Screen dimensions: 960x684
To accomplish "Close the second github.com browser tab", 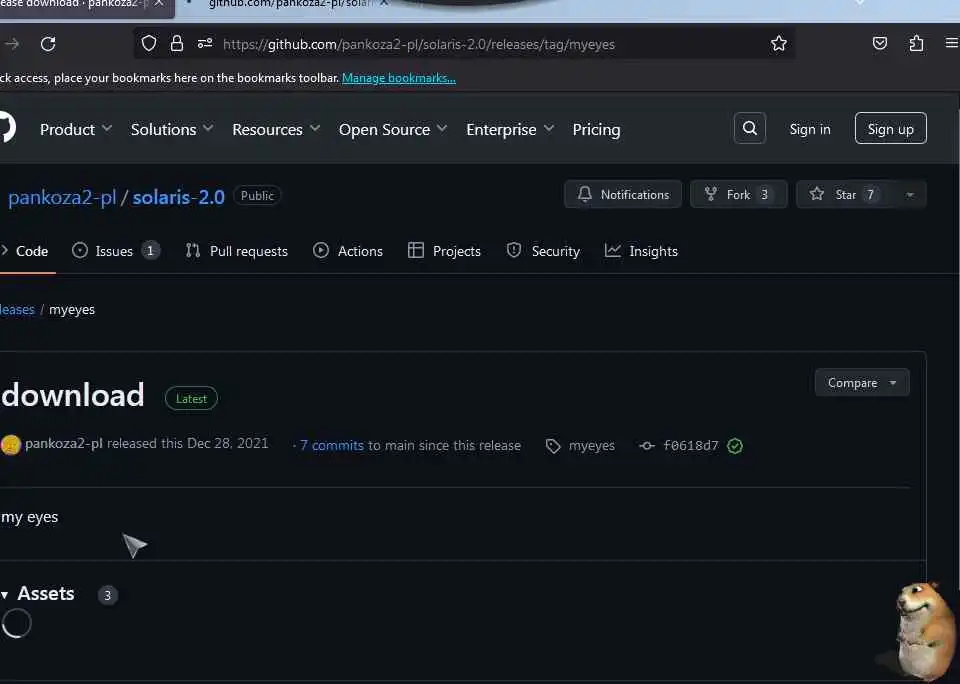I will (x=384, y=3).
